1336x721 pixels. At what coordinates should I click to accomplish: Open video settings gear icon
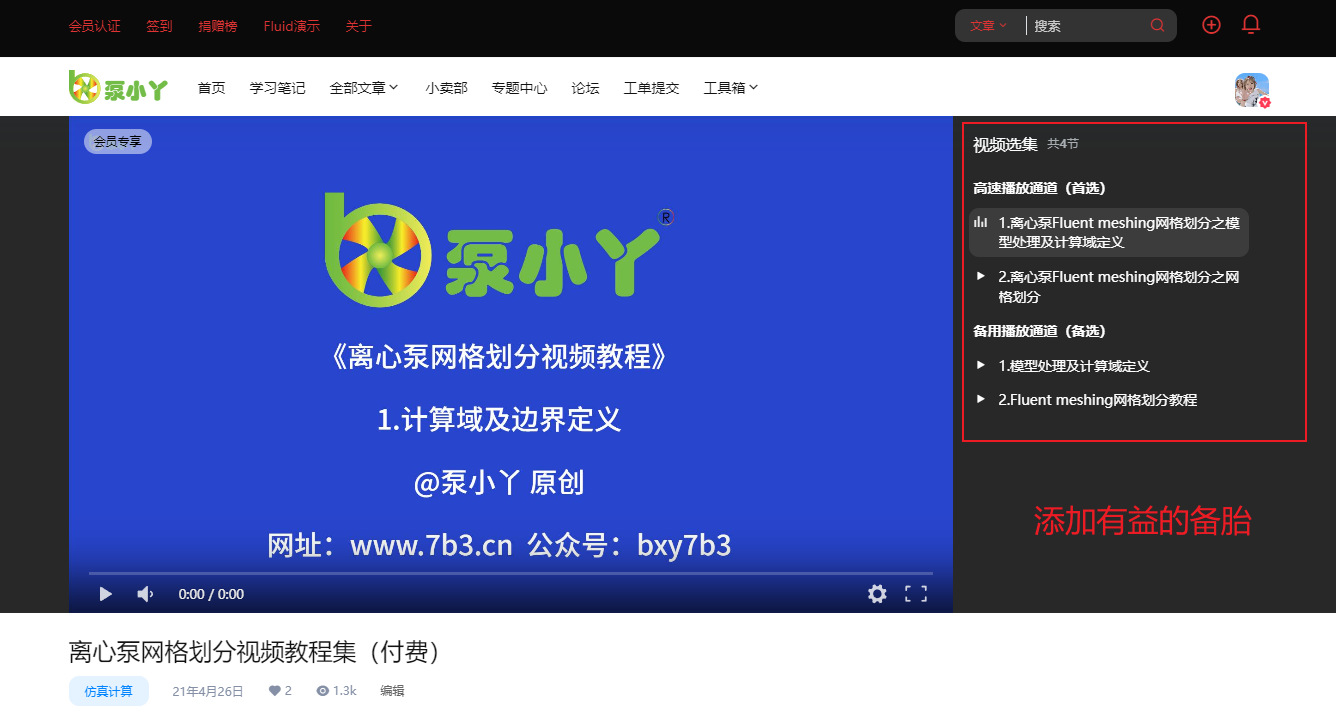877,594
